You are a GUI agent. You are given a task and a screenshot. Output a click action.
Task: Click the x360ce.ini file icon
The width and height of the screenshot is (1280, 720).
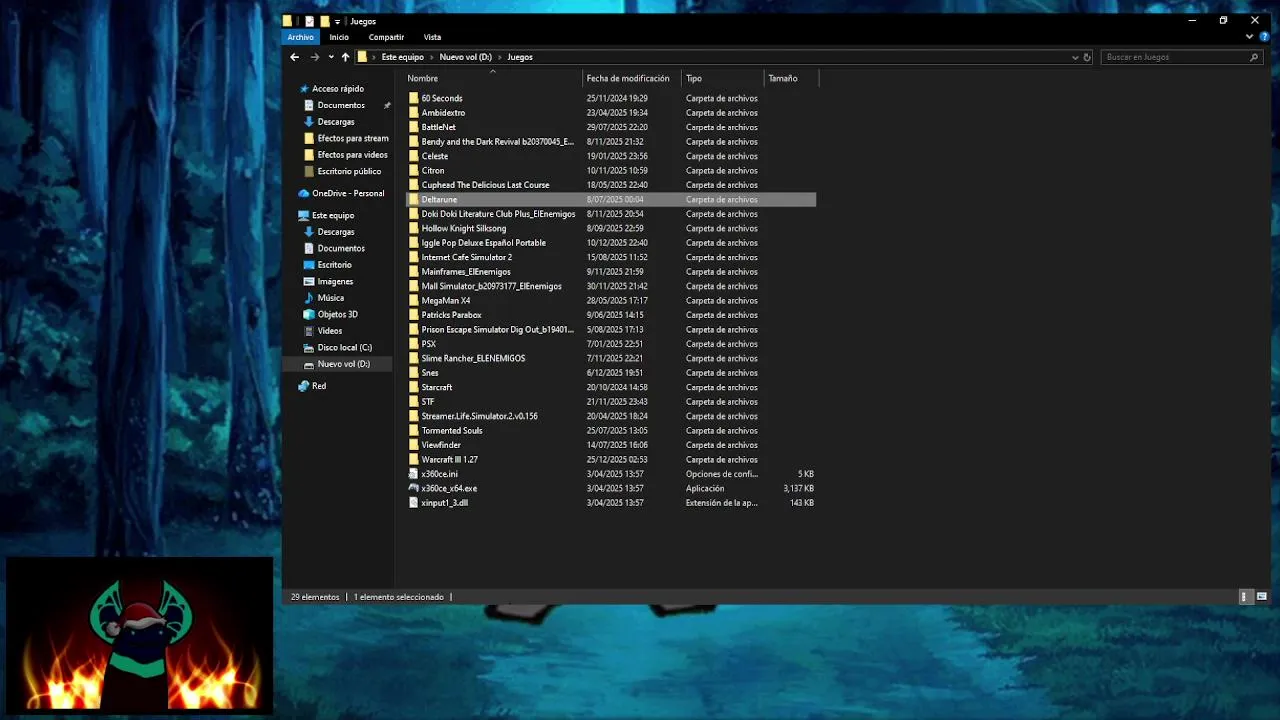tap(414, 474)
